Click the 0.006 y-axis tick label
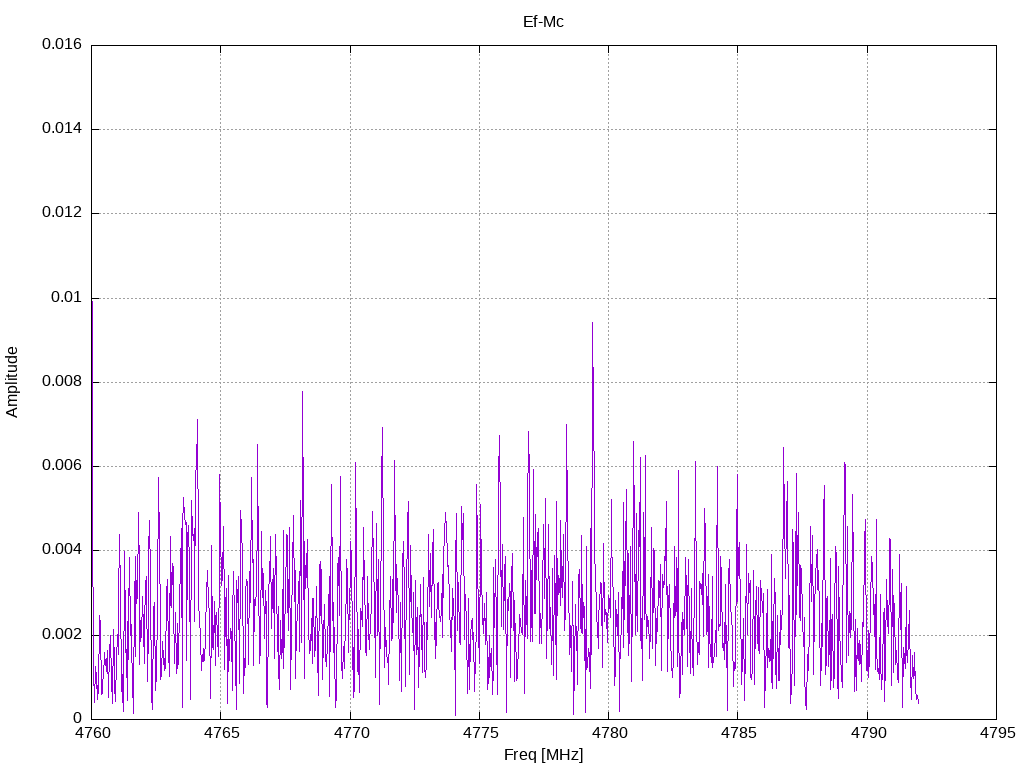 [x=61, y=466]
